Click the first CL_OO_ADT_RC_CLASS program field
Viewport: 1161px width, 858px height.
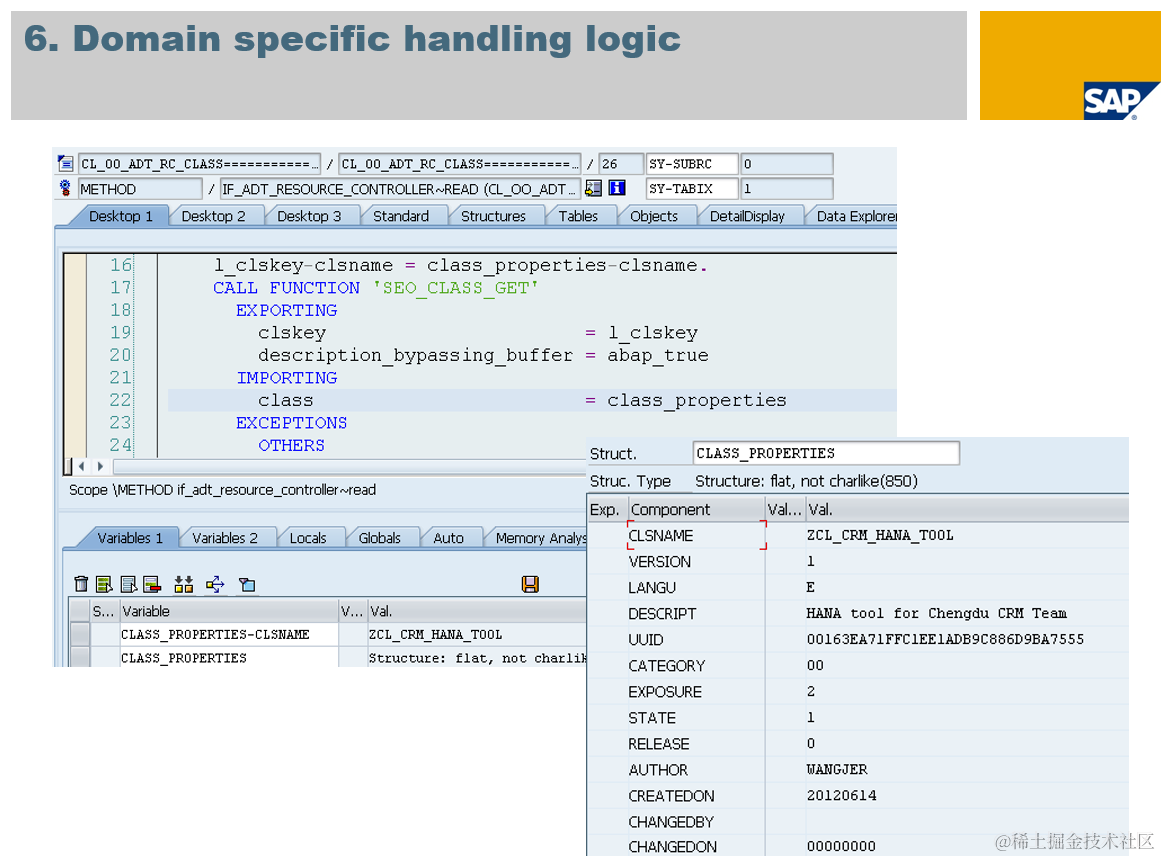pos(199,164)
